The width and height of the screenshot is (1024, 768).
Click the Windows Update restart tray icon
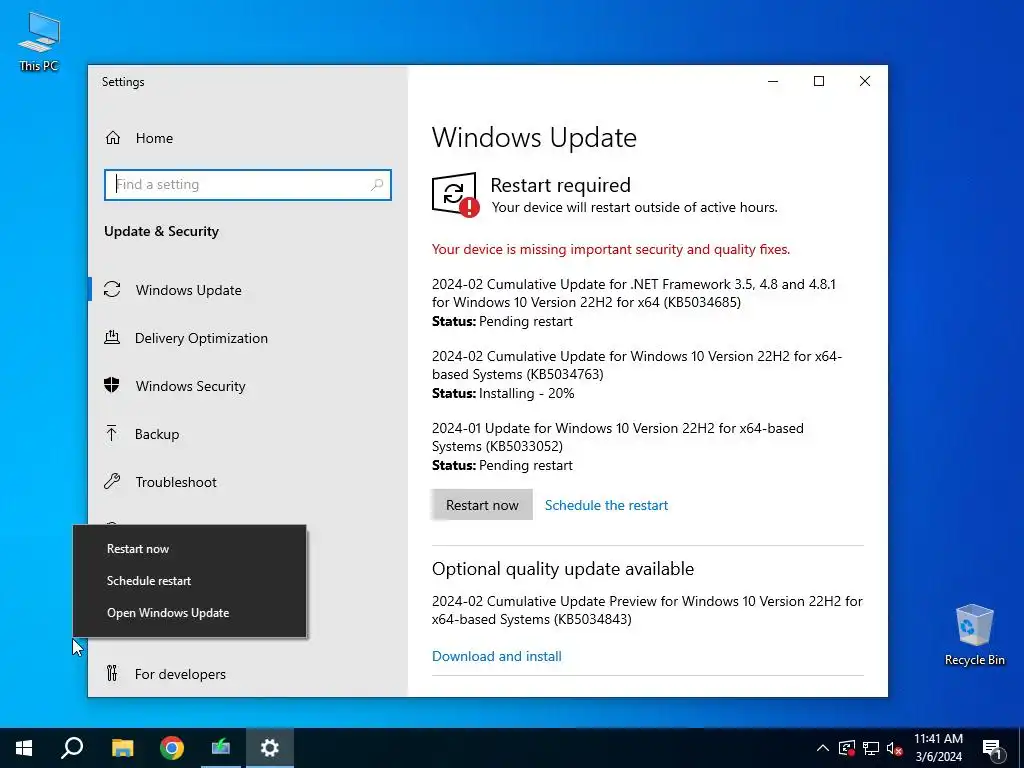tap(847, 748)
